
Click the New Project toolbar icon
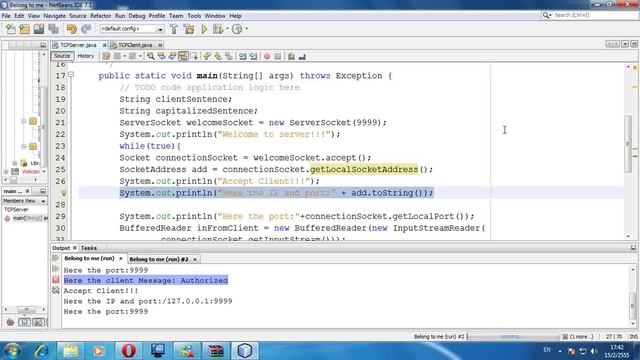(24, 29)
